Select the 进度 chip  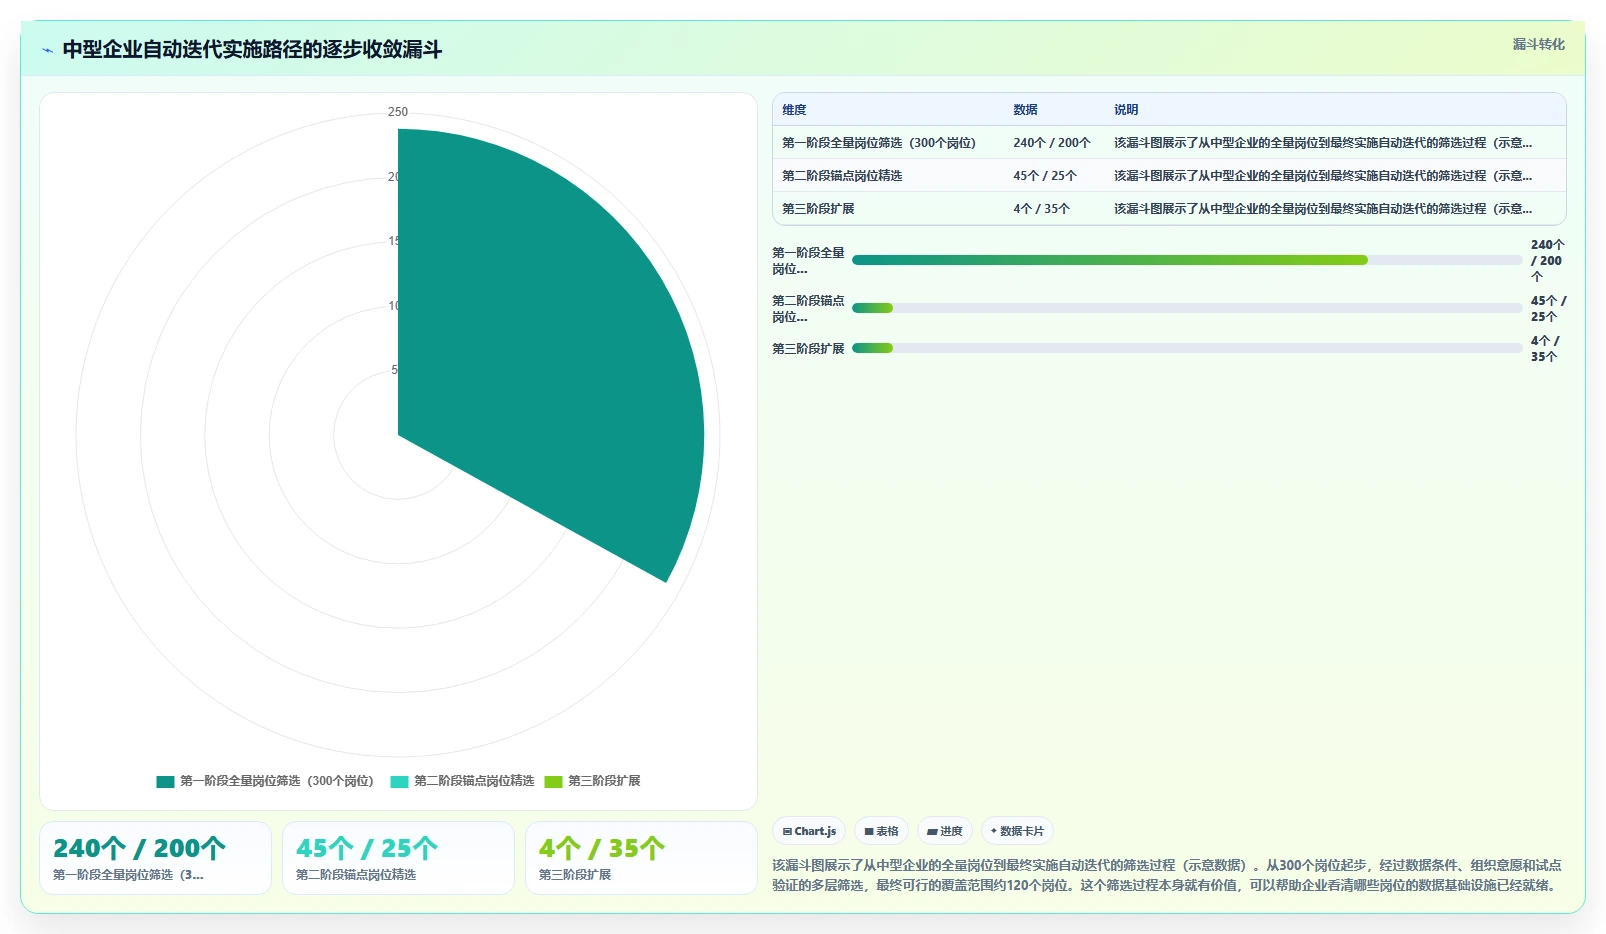point(945,831)
